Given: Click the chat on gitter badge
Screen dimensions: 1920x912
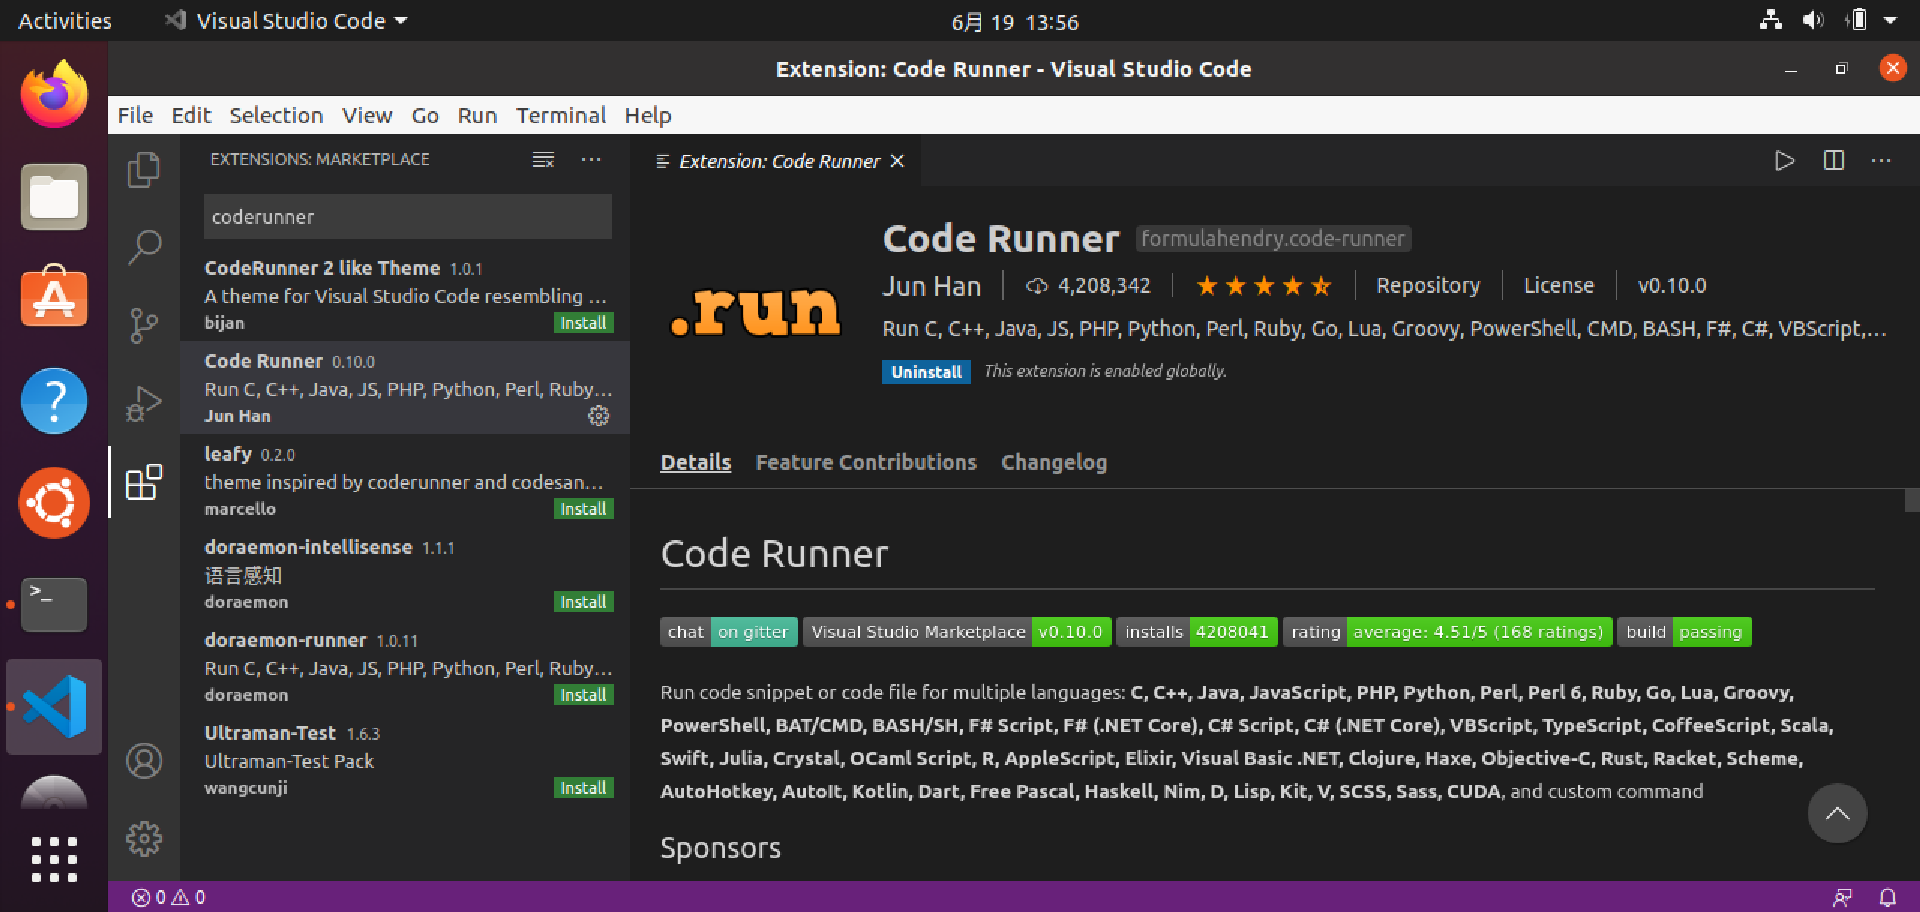Looking at the screenshot, I should (x=729, y=632).
